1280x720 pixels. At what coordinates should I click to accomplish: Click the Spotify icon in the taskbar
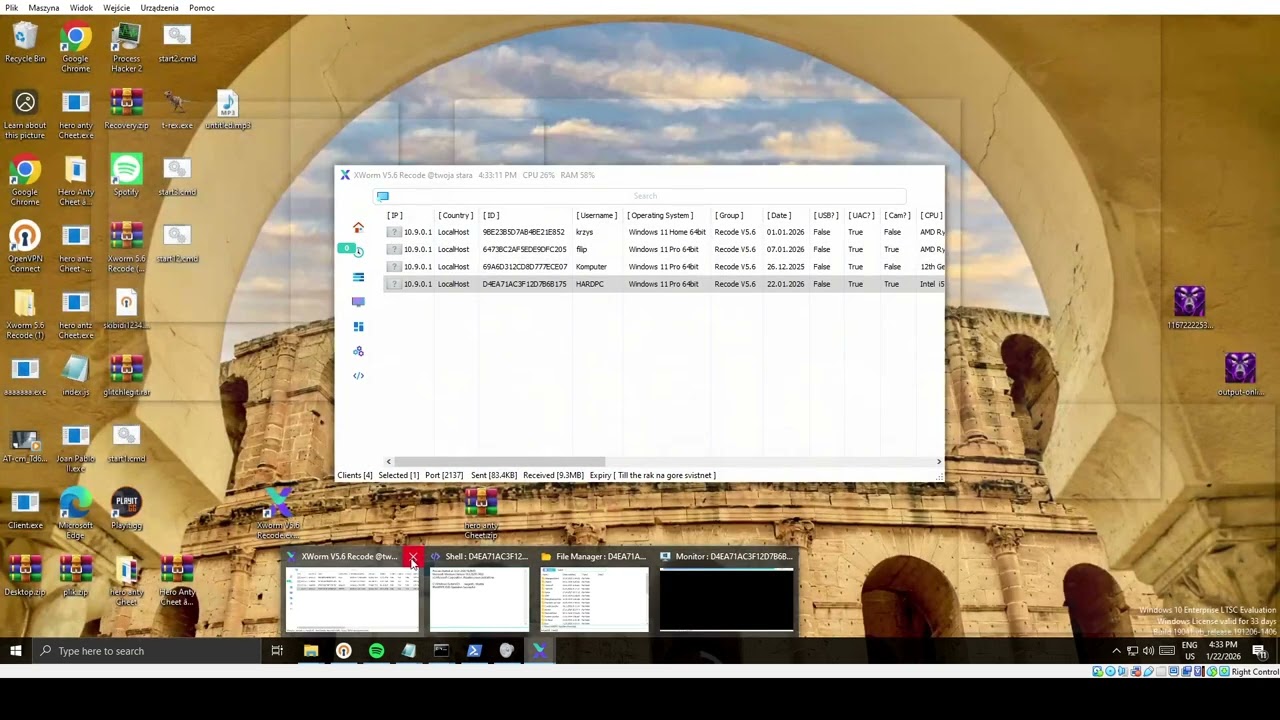coord(376,651)
